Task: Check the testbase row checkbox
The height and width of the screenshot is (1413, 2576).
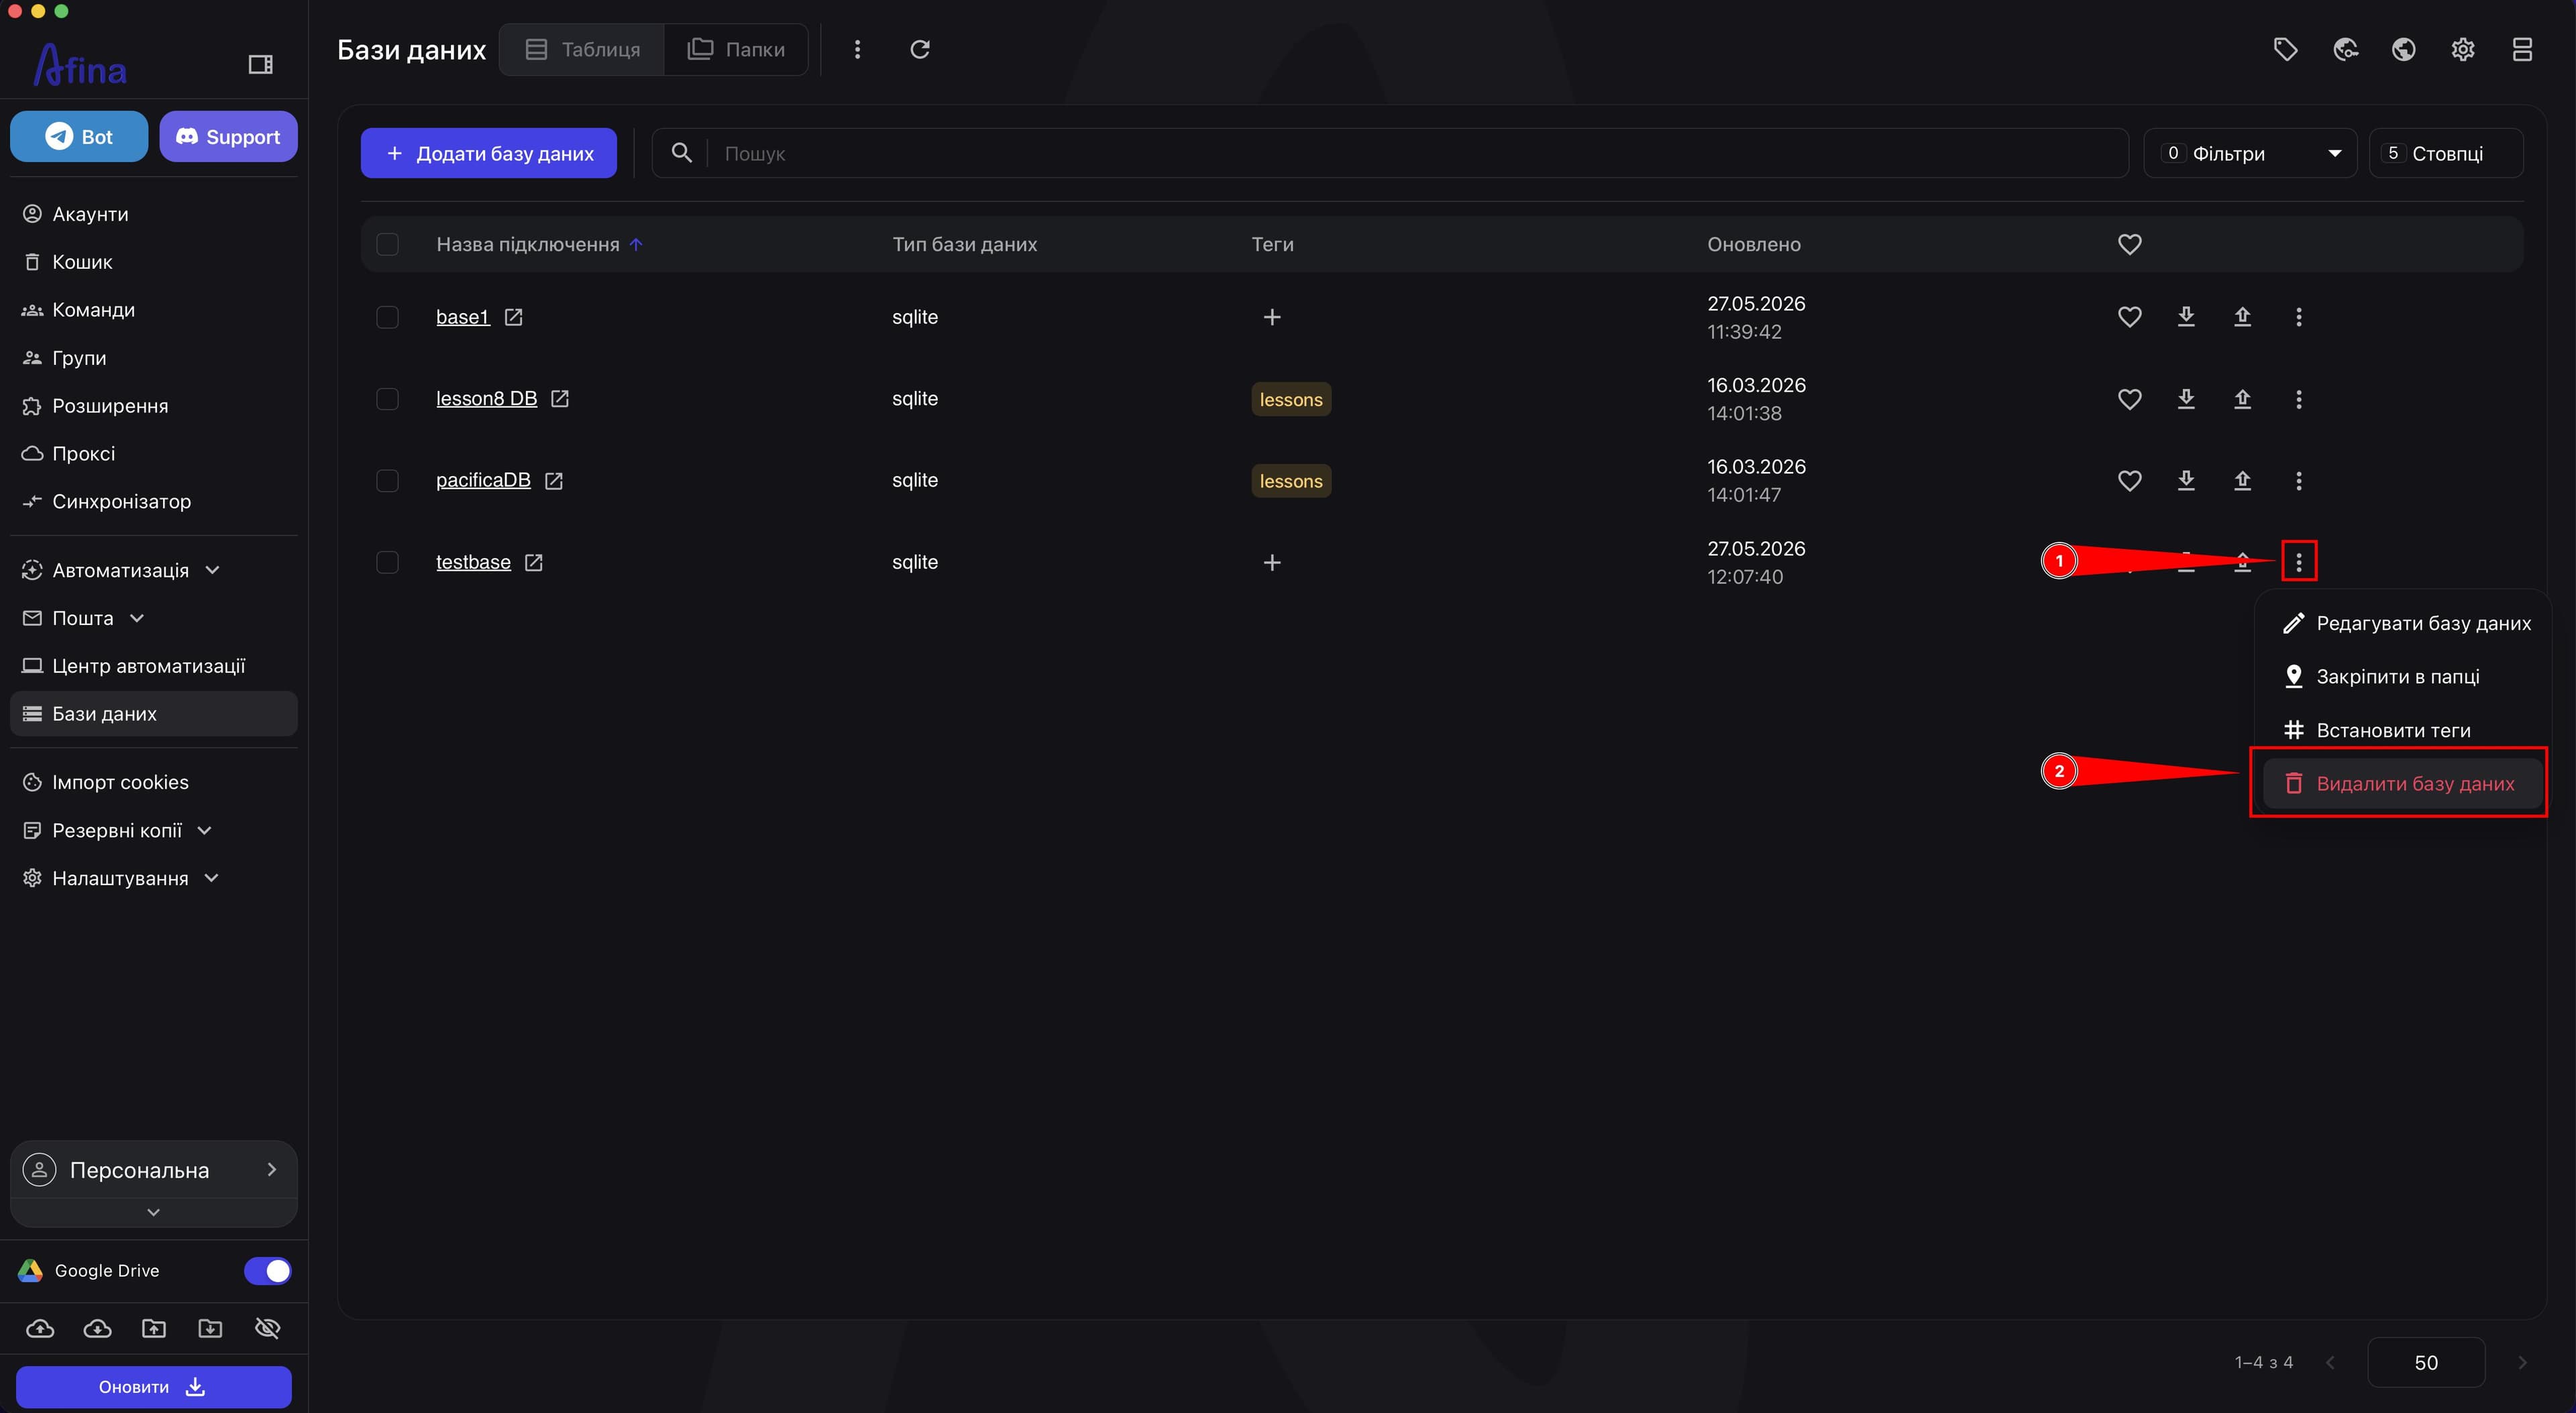Action: pyautogui.click(x=387, y=563)
